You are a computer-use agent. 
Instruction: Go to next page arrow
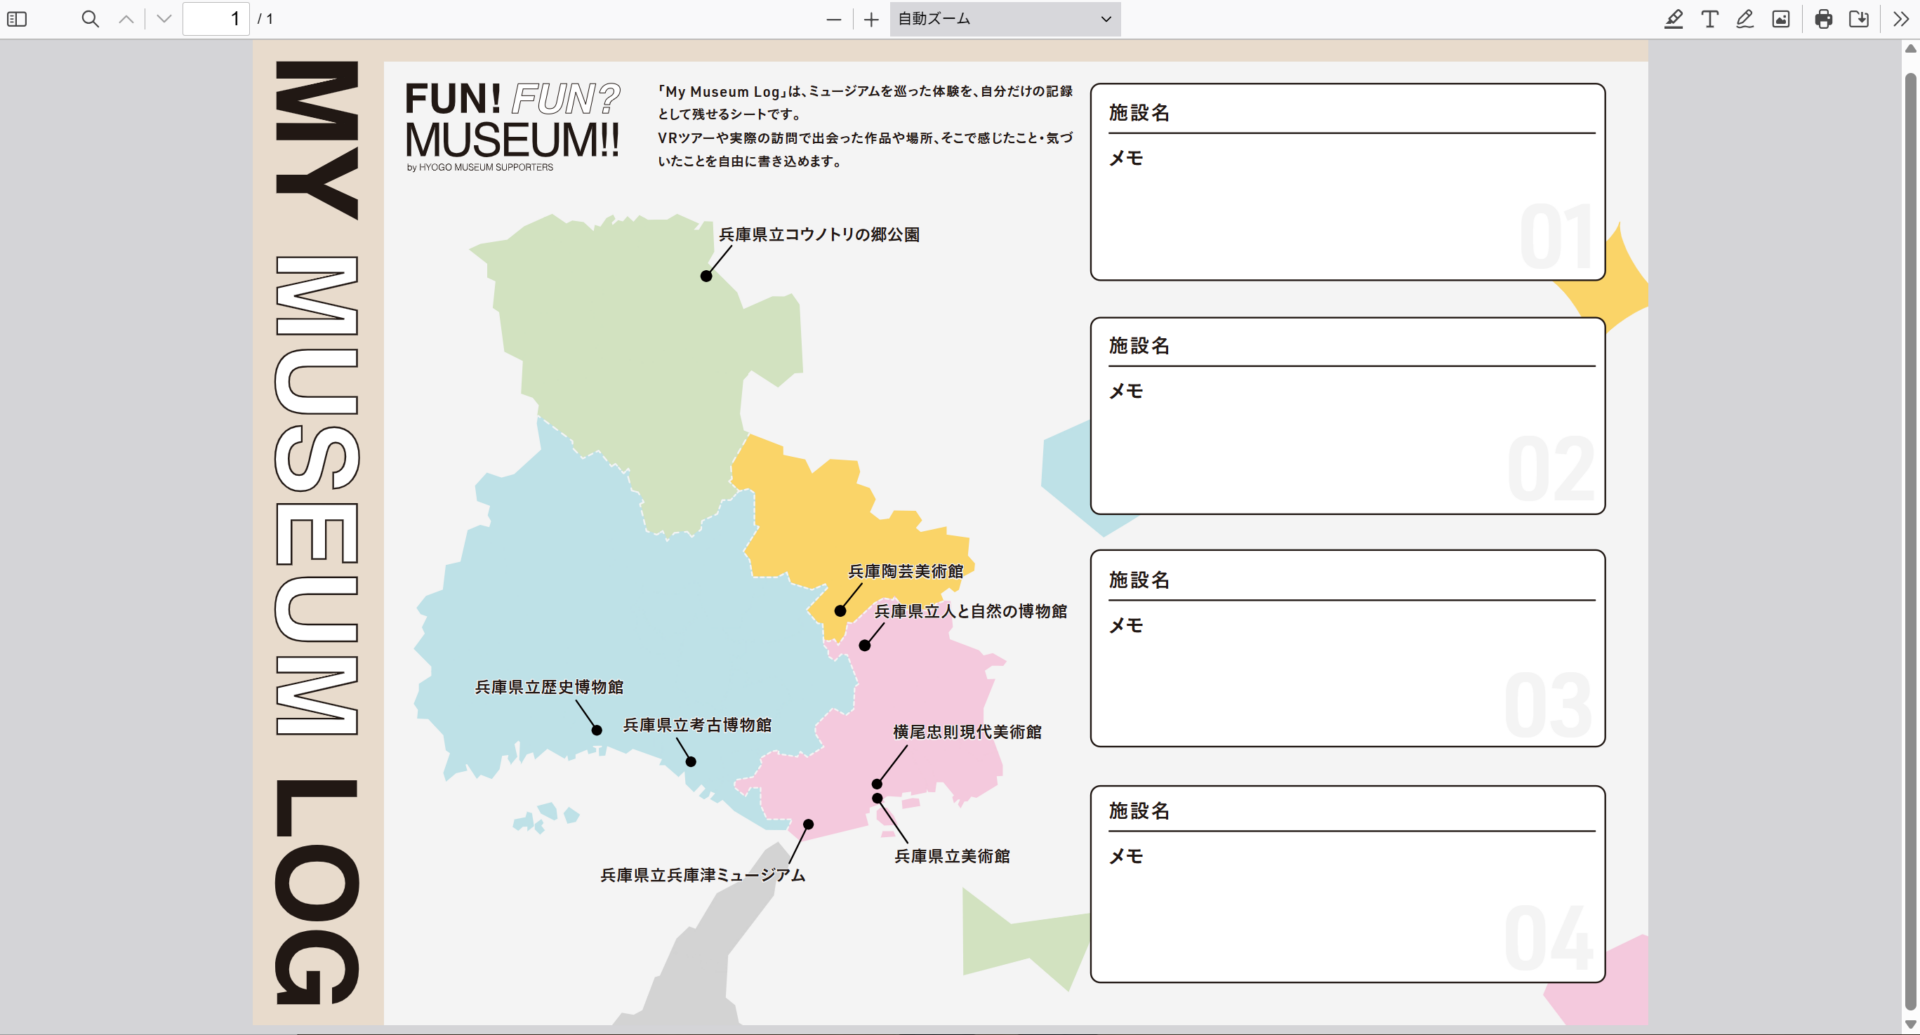pos(164,19)
